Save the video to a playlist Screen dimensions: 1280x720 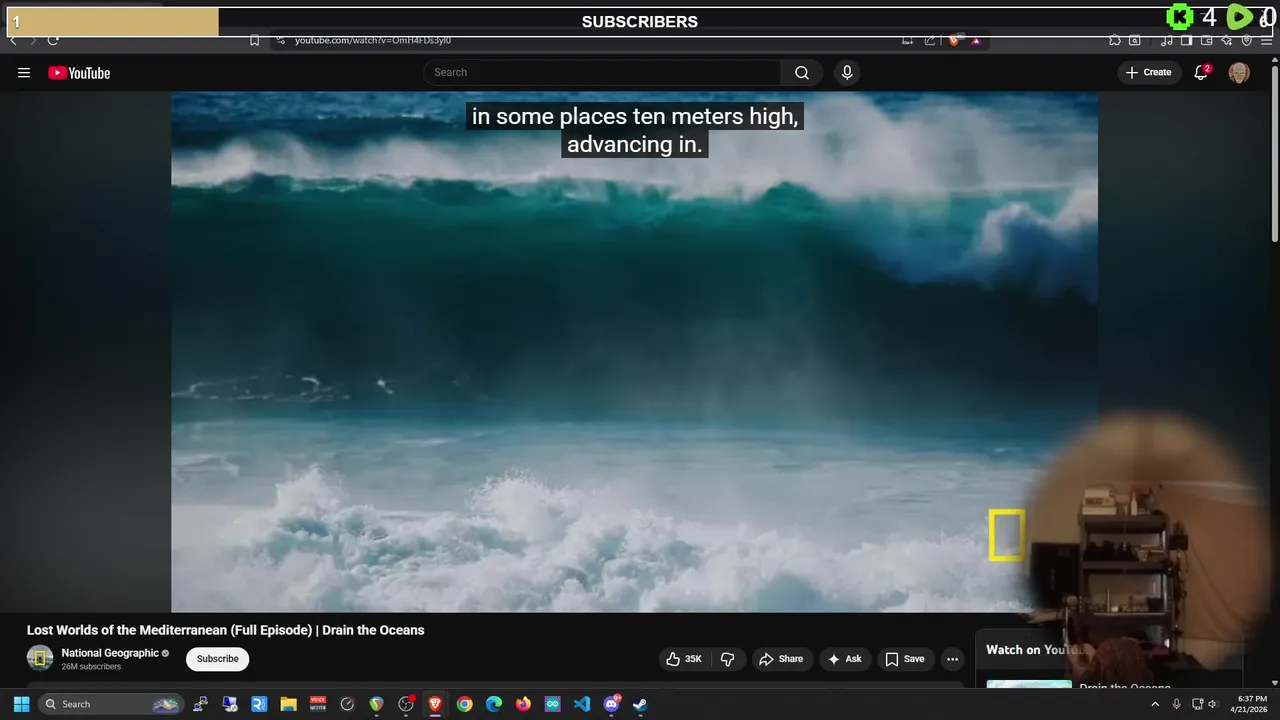click(904, 659)
